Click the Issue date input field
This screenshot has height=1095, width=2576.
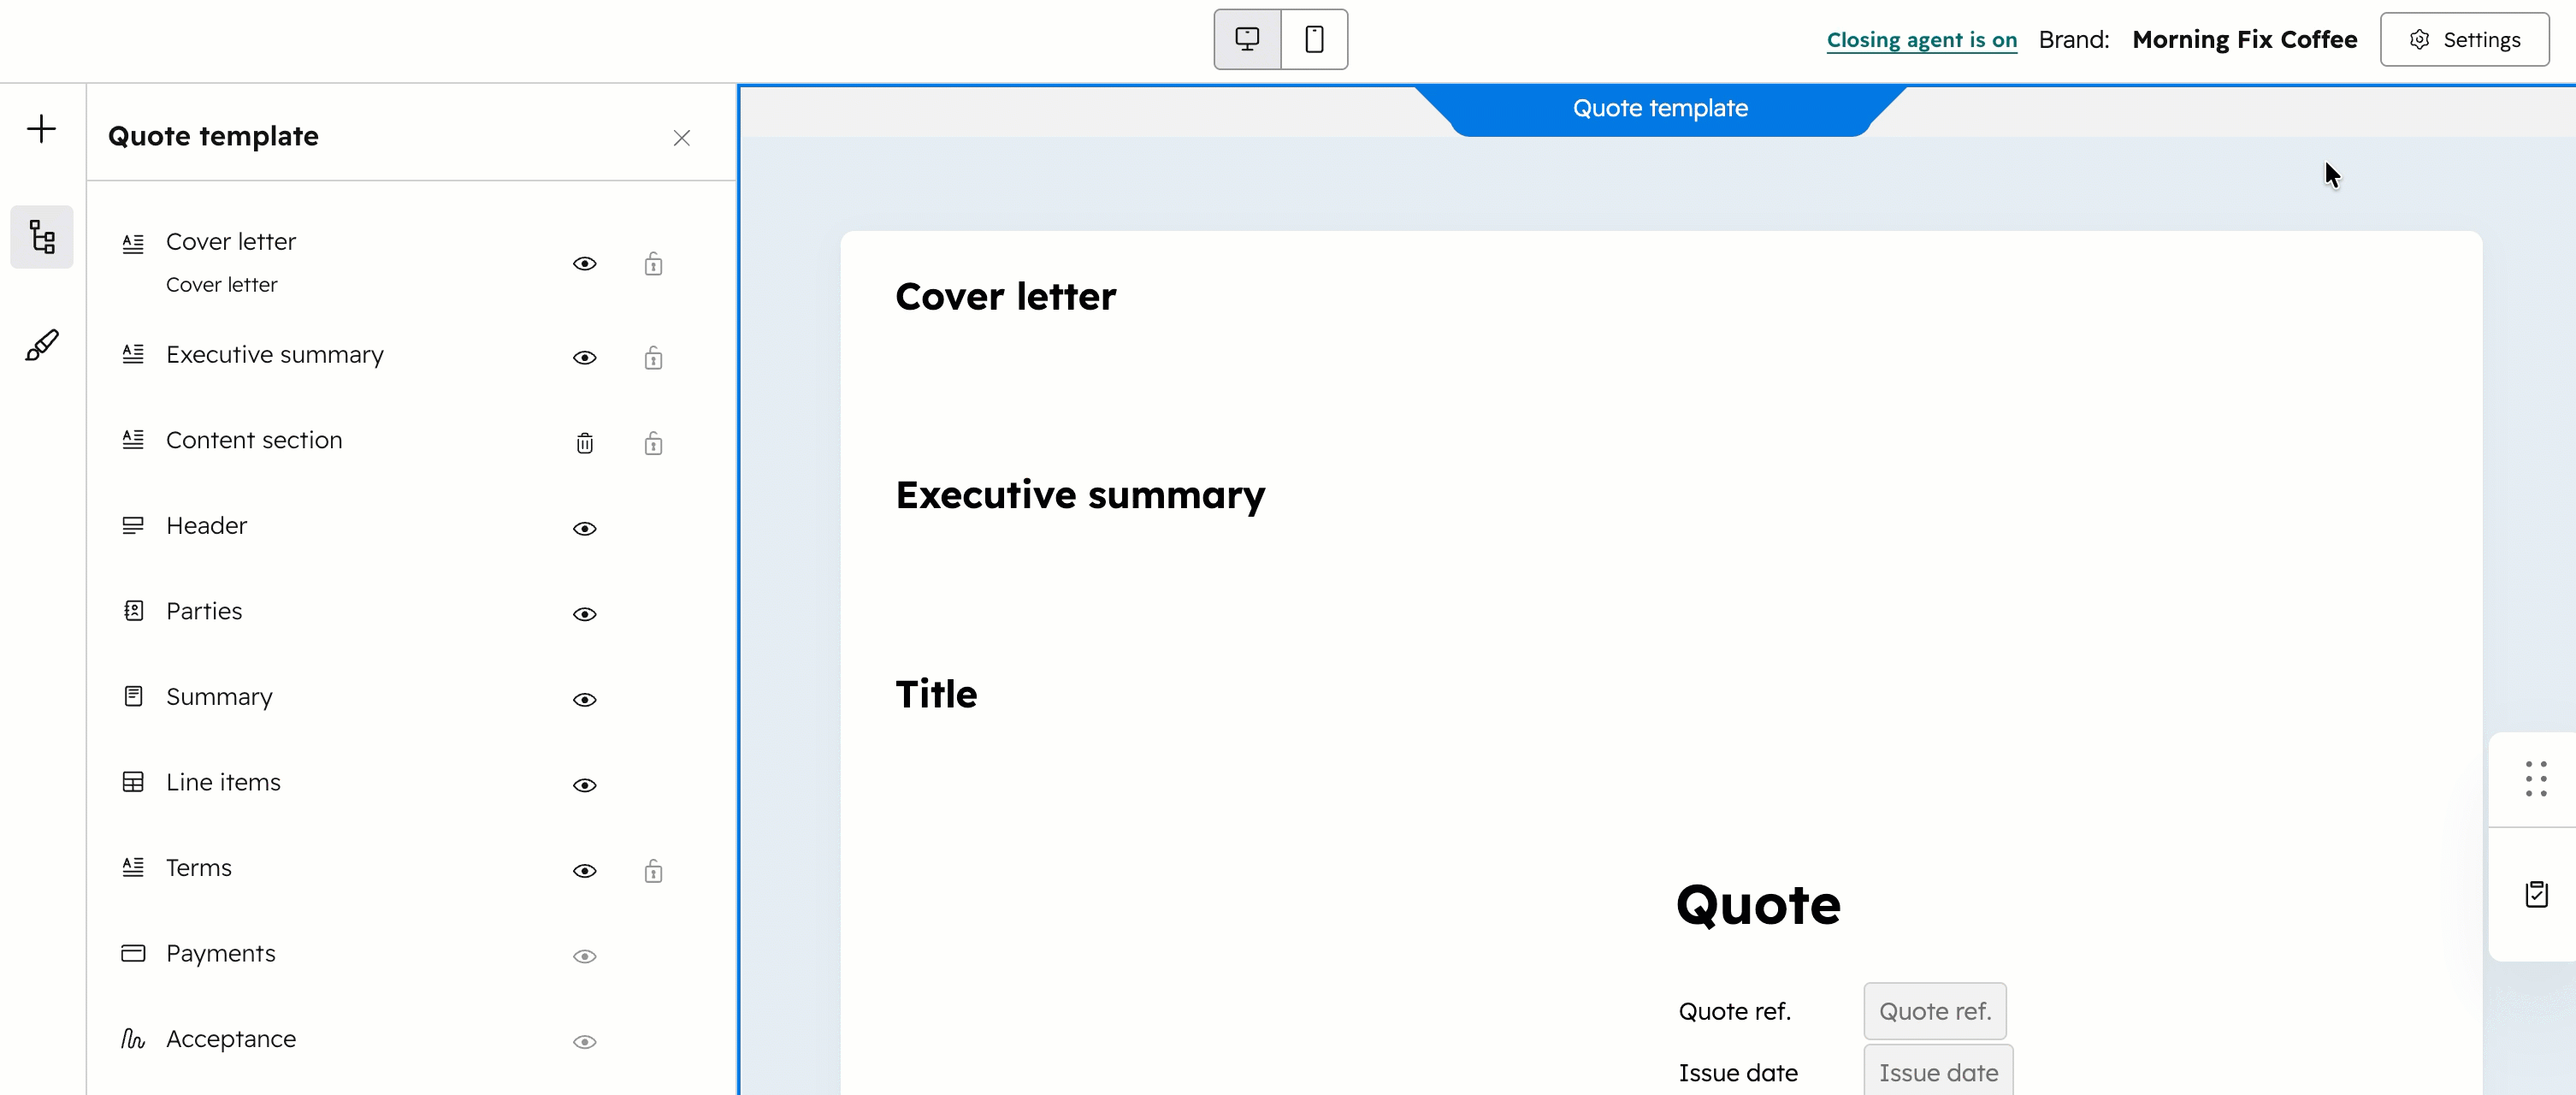click(1938, 1070)
